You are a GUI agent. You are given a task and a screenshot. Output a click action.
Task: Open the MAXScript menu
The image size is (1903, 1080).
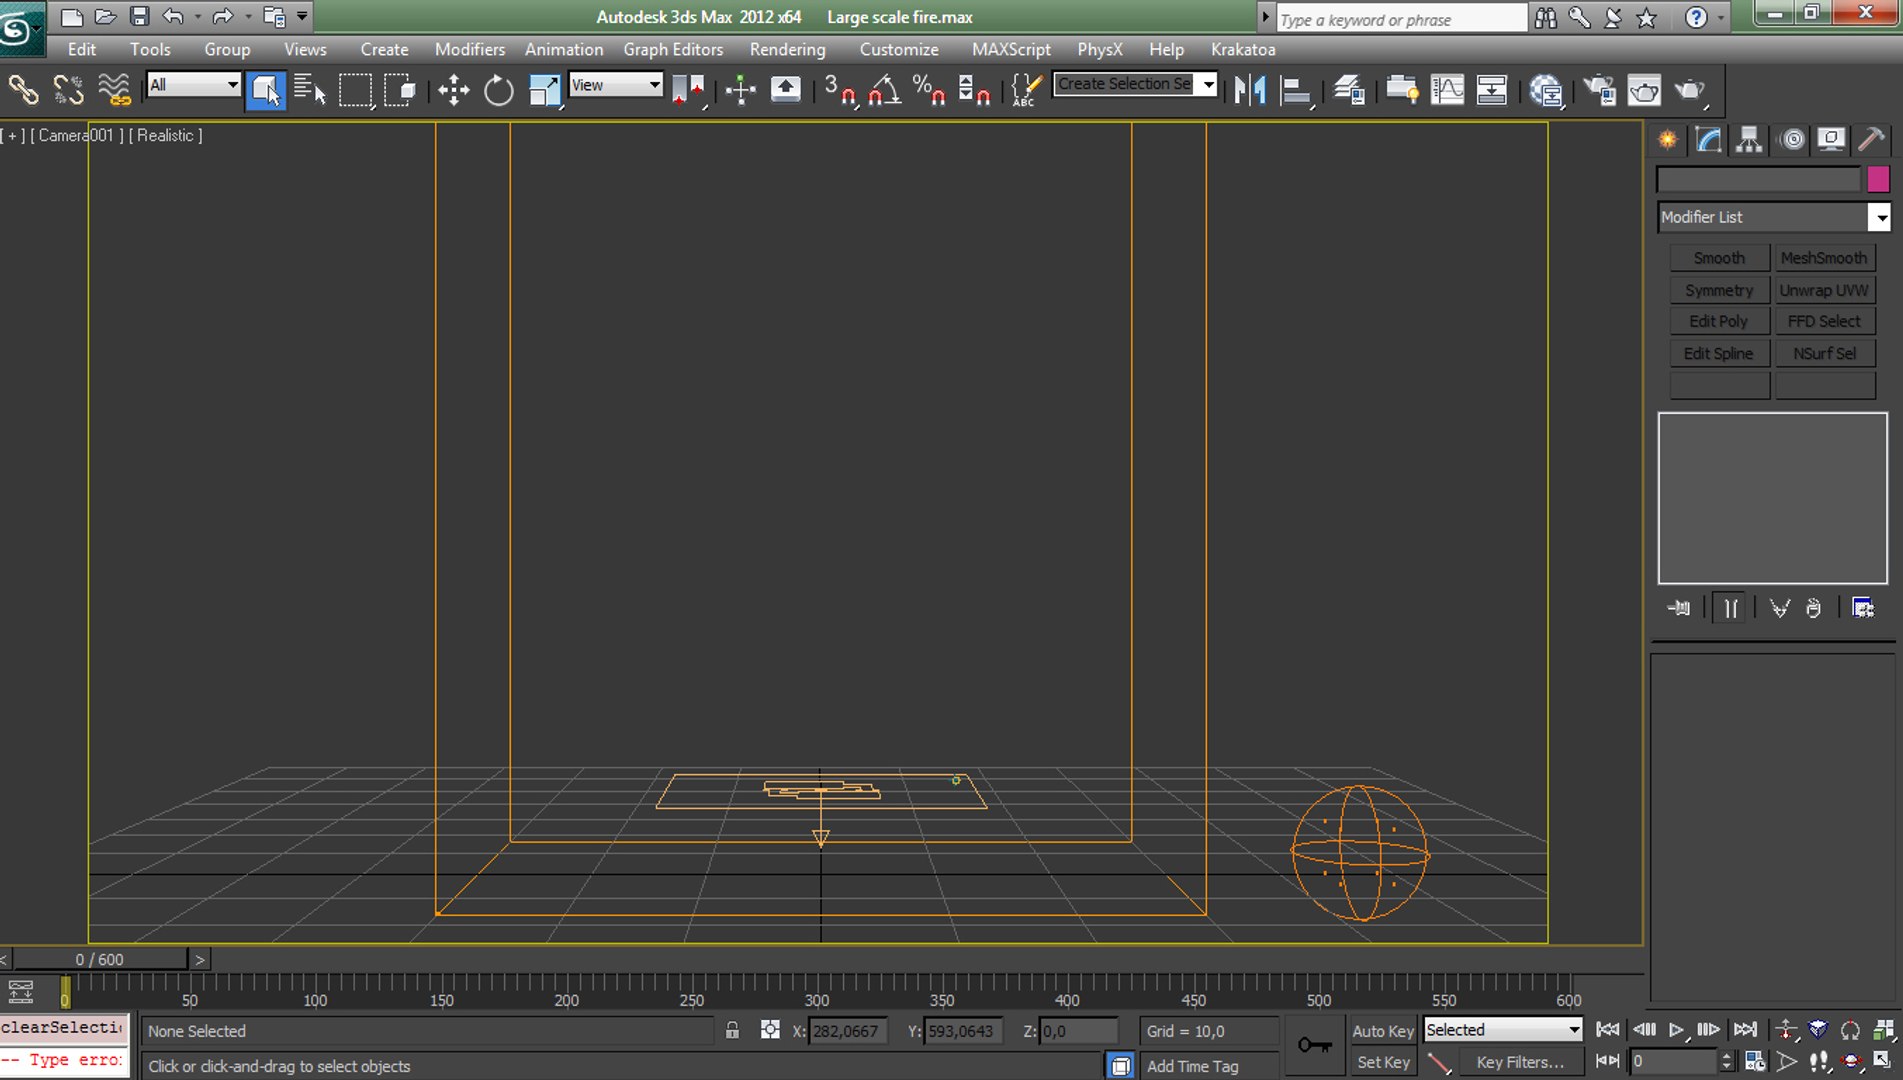1011,49
